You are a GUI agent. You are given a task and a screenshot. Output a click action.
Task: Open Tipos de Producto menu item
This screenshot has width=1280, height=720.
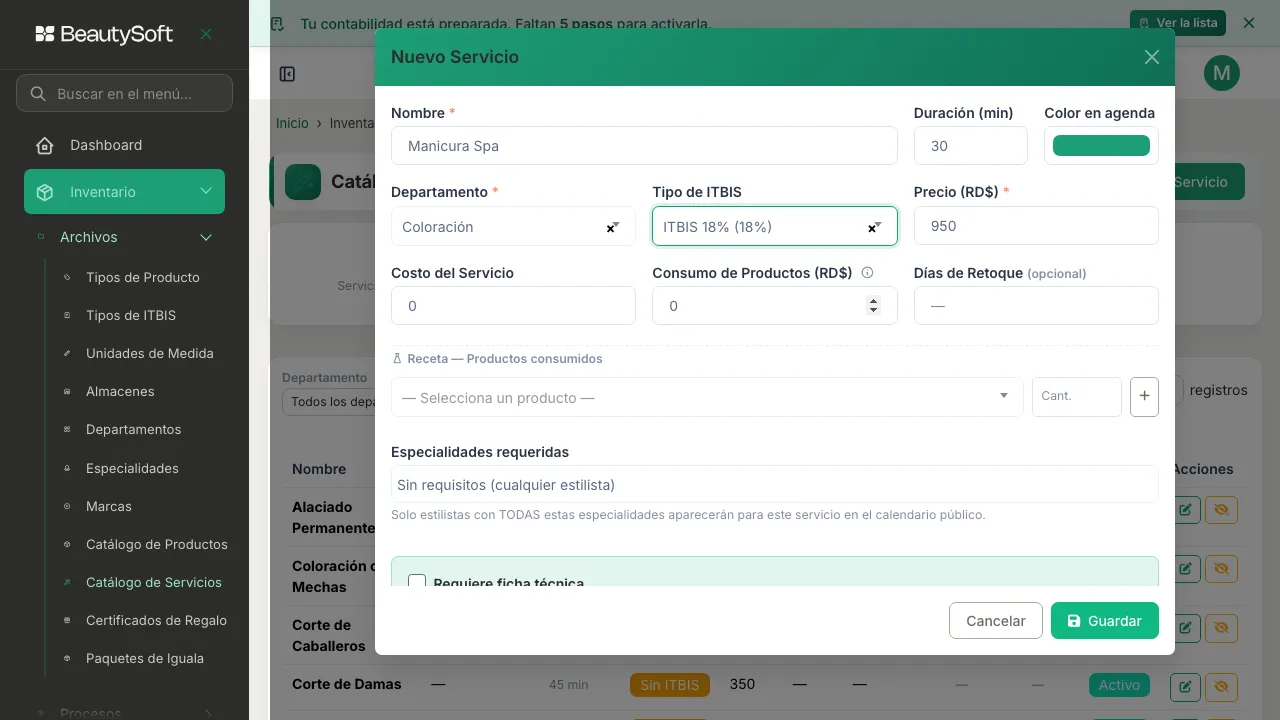point(143,277)
